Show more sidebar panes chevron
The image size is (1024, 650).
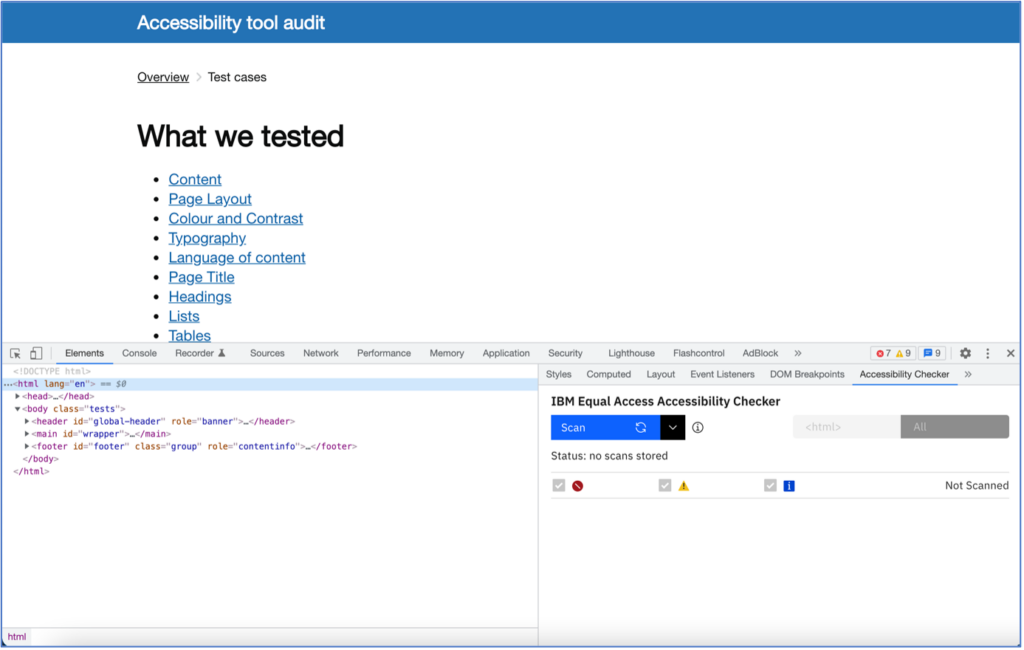(968, 374)
